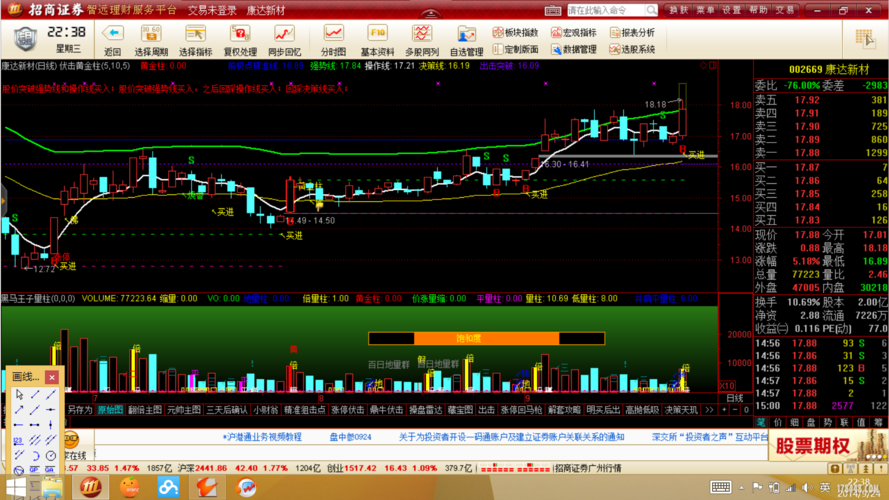Screen dimensions: 889x500
Task: Select the 笔 tick tab in quote panel
Action: (761, 422)
